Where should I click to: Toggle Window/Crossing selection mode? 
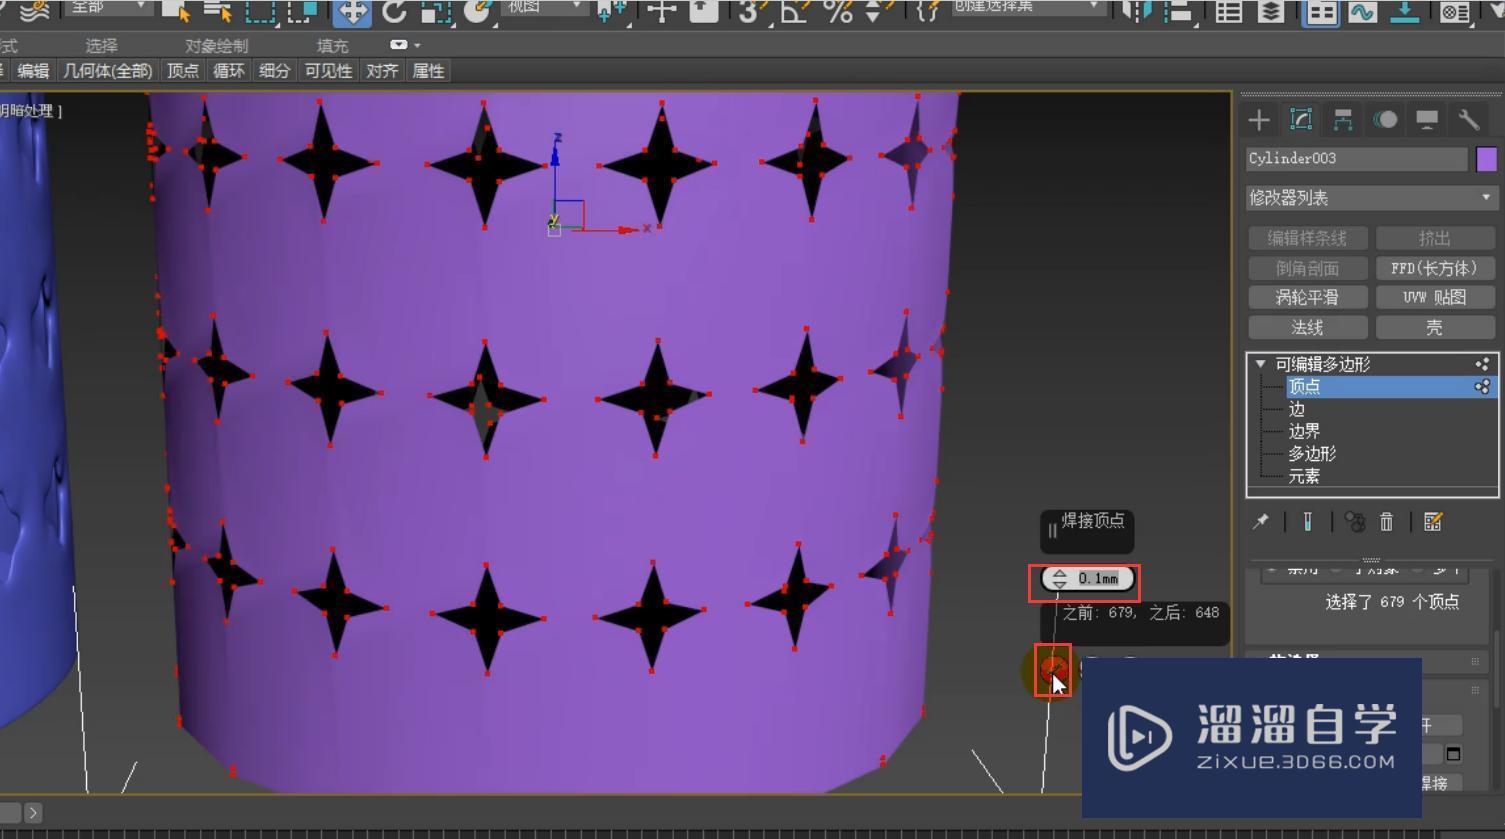pyautogui.click(x=302, y=11)
